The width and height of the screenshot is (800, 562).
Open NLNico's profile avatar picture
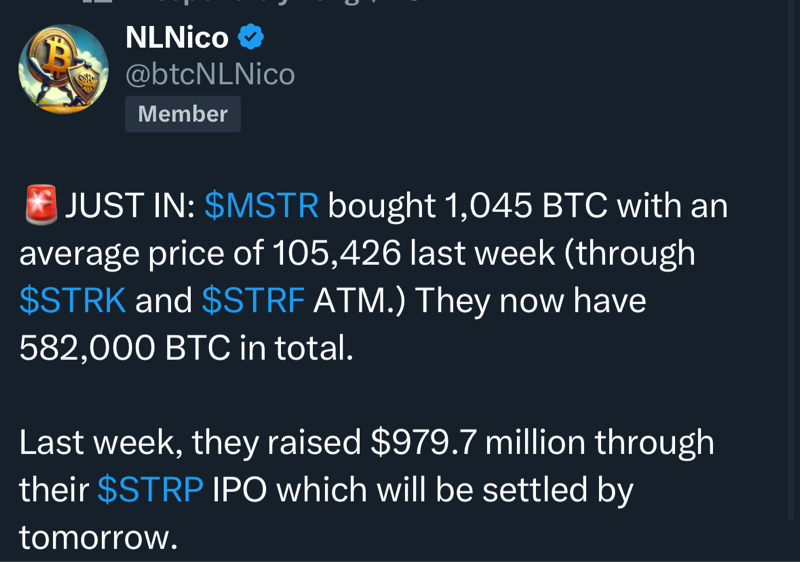[63, 69]
